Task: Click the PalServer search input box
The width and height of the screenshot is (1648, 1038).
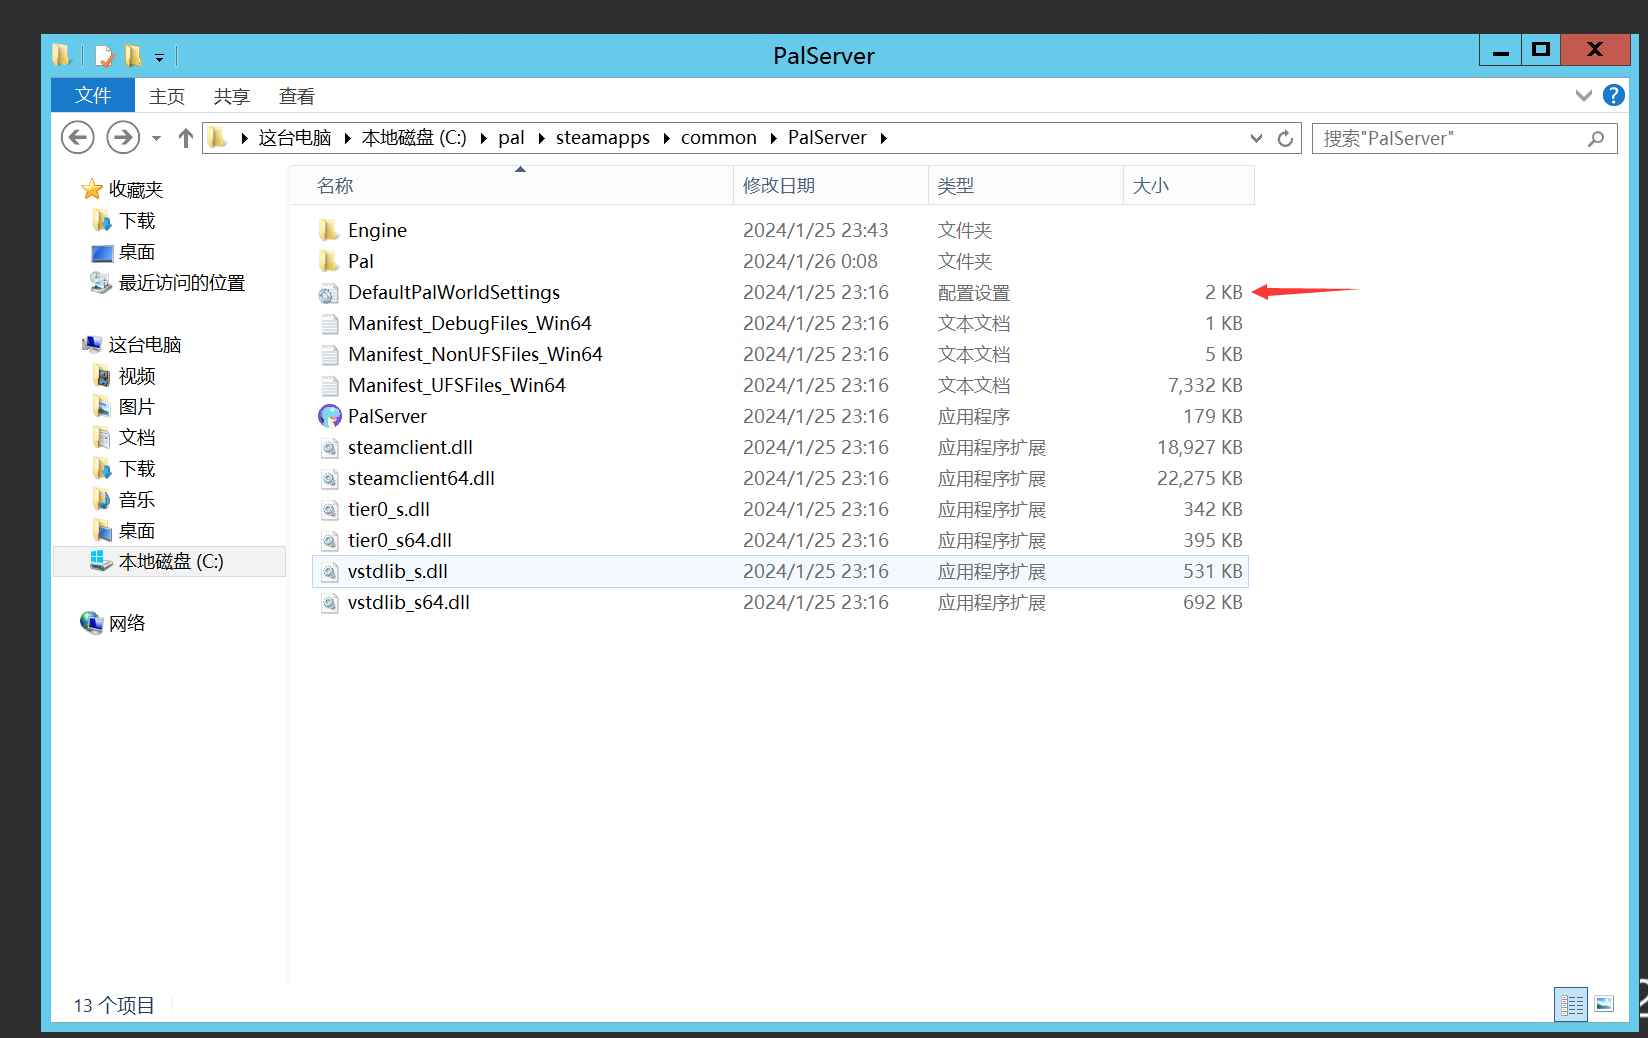Action: (x=1450, y=138)
